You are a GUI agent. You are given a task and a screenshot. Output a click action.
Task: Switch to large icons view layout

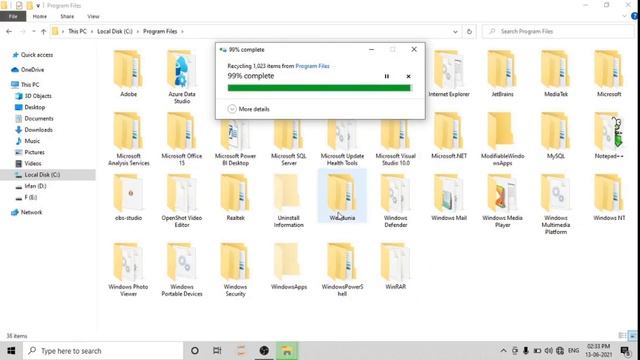pyautogui.click(x=633, y=336)
